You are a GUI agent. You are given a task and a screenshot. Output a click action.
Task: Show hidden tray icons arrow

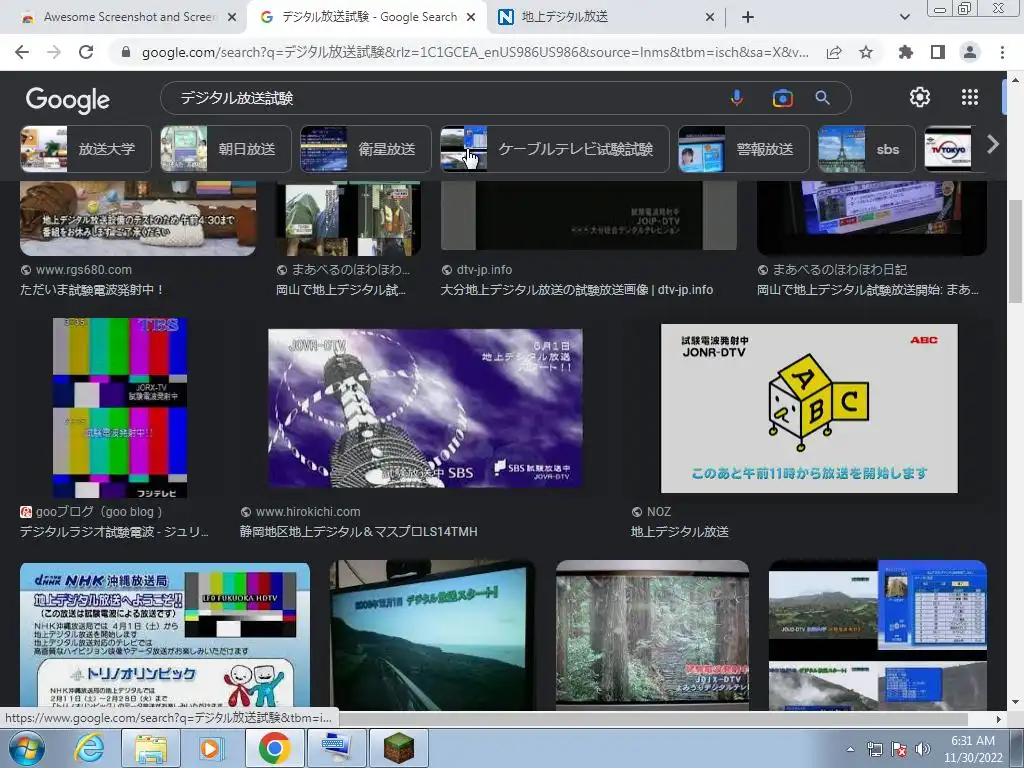coord(850,750)
